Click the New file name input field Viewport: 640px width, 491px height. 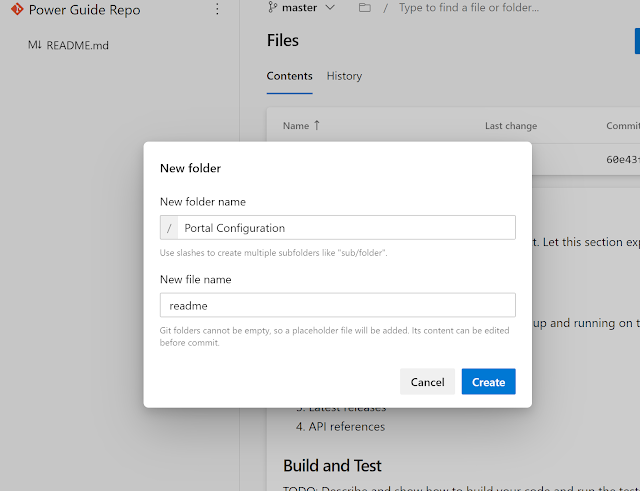337,305
